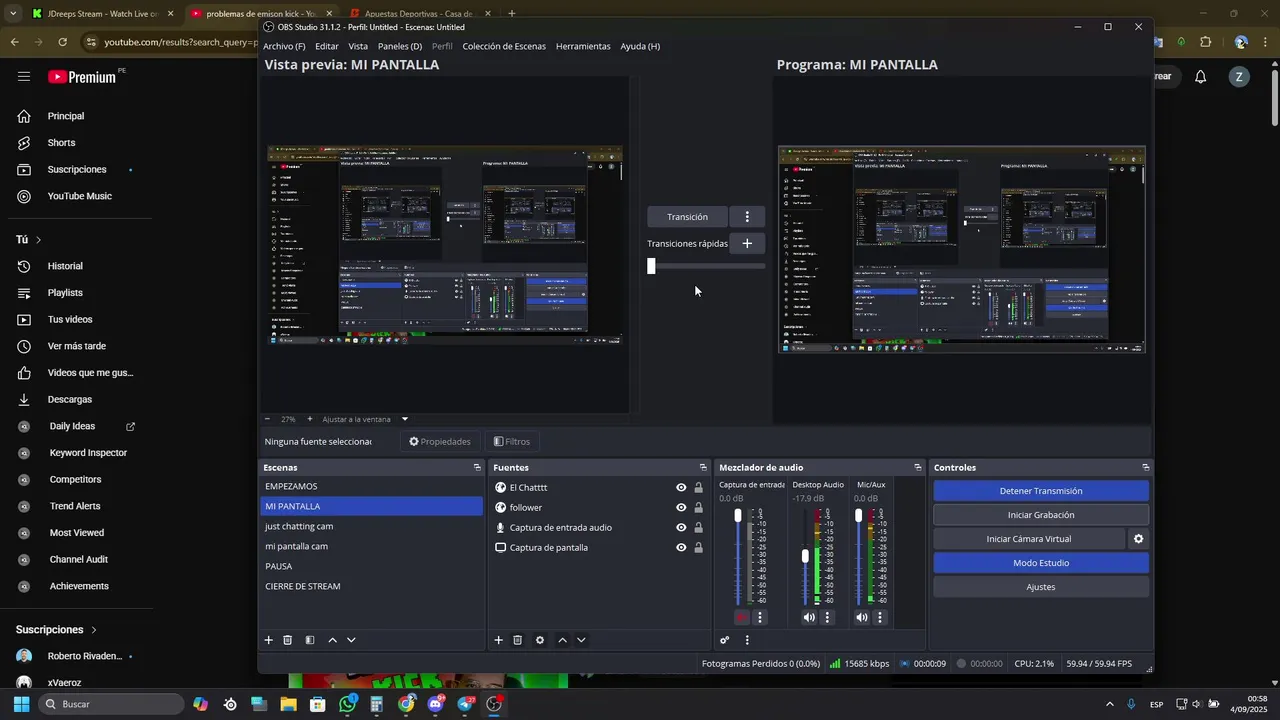Add a quick transition with plus button
The image size is (1280, 720).
pos(747,243)
